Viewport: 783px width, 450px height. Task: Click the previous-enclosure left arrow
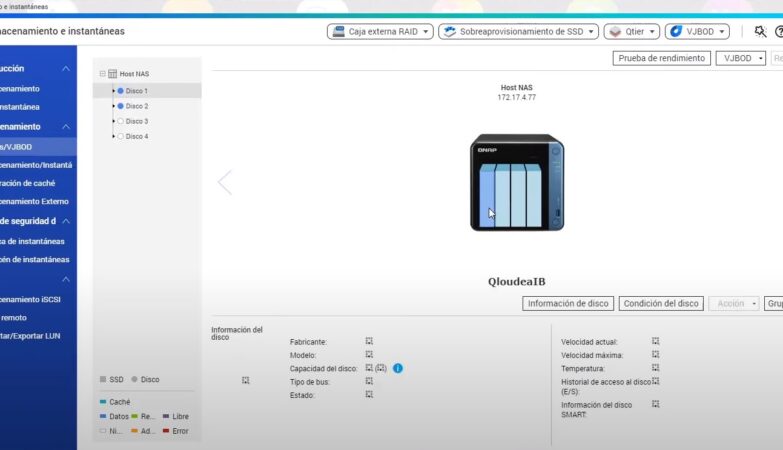click(x=225, y=182)
